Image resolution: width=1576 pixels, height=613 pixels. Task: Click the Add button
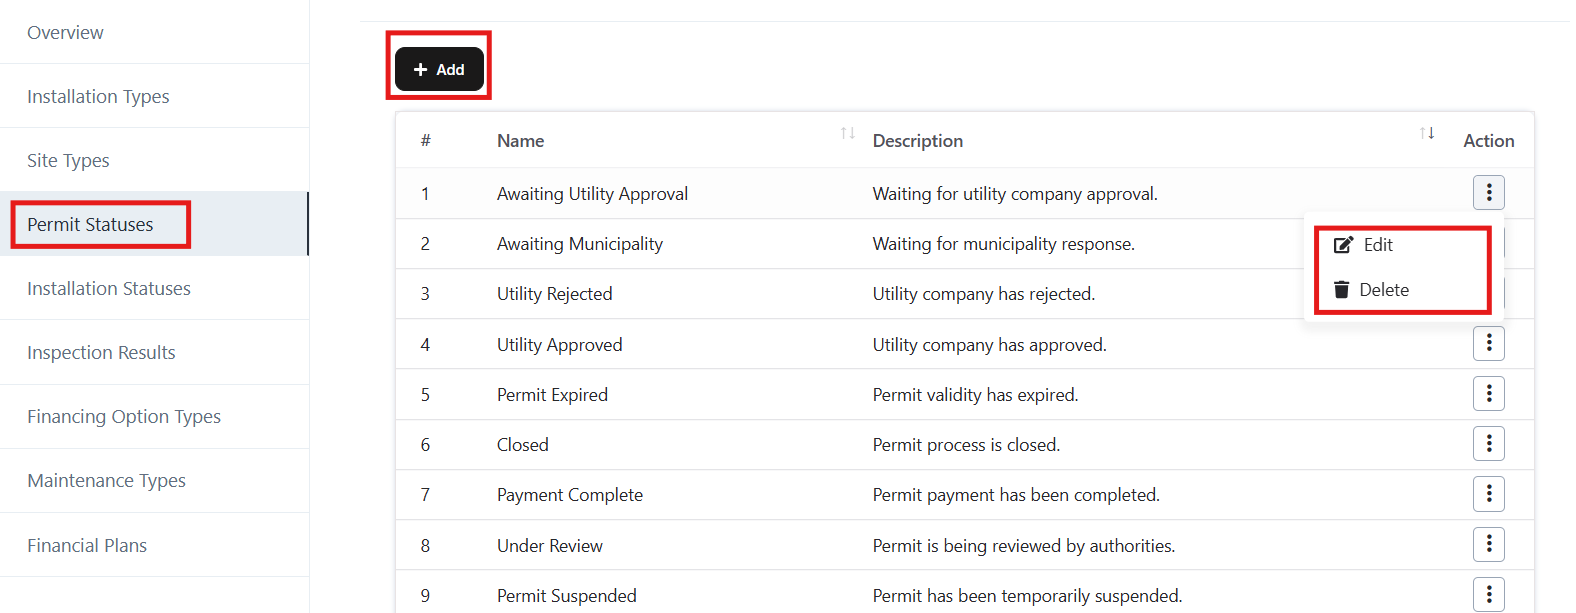coord(439,69)
